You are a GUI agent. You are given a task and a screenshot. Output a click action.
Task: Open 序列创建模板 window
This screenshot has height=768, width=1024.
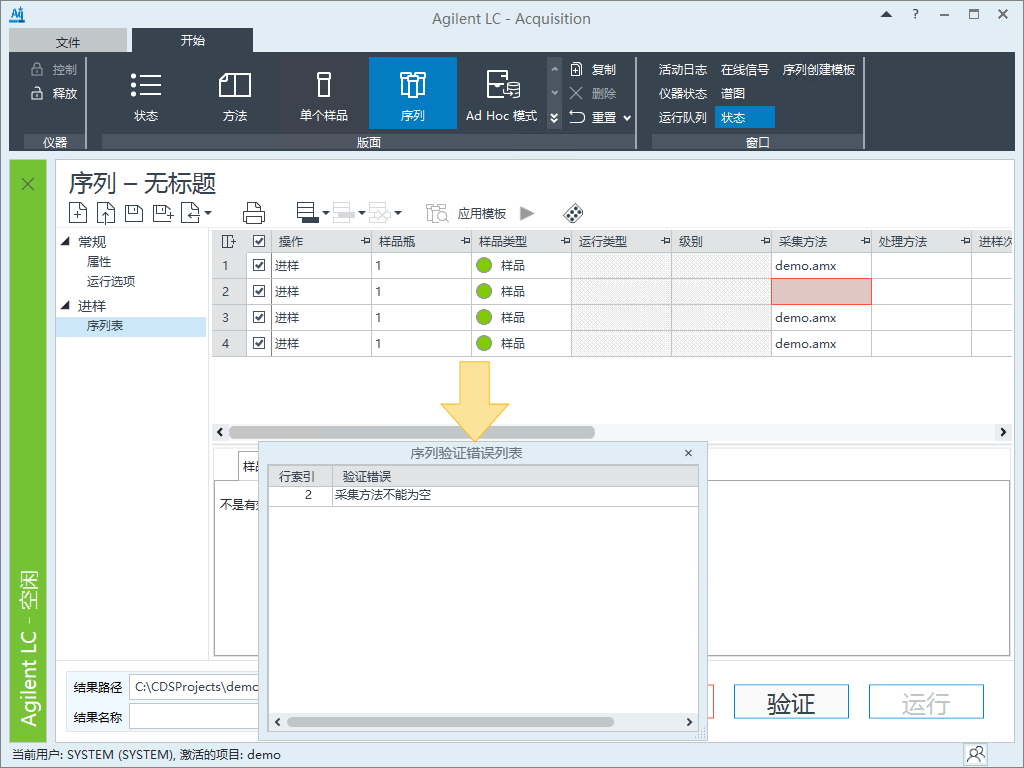pyautogui.click(x=818, y=69)
